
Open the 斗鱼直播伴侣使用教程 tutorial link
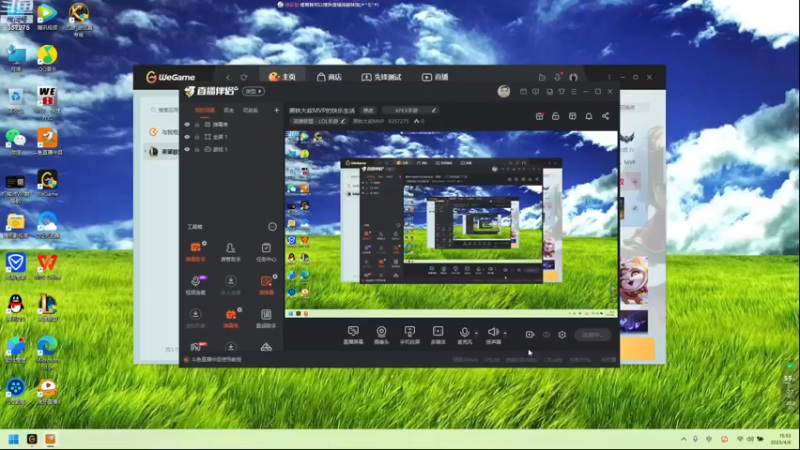(x=216, y=360)
